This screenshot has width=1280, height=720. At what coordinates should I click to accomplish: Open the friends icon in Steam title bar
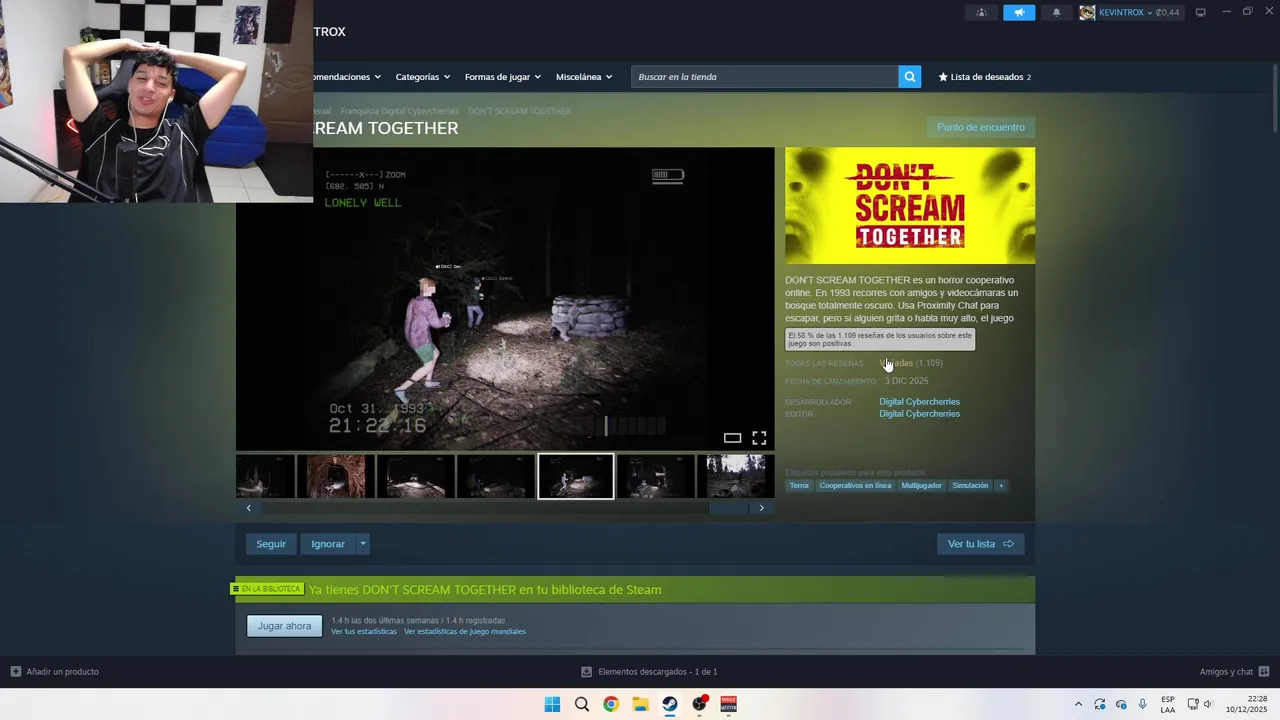[x=981, y=12]
